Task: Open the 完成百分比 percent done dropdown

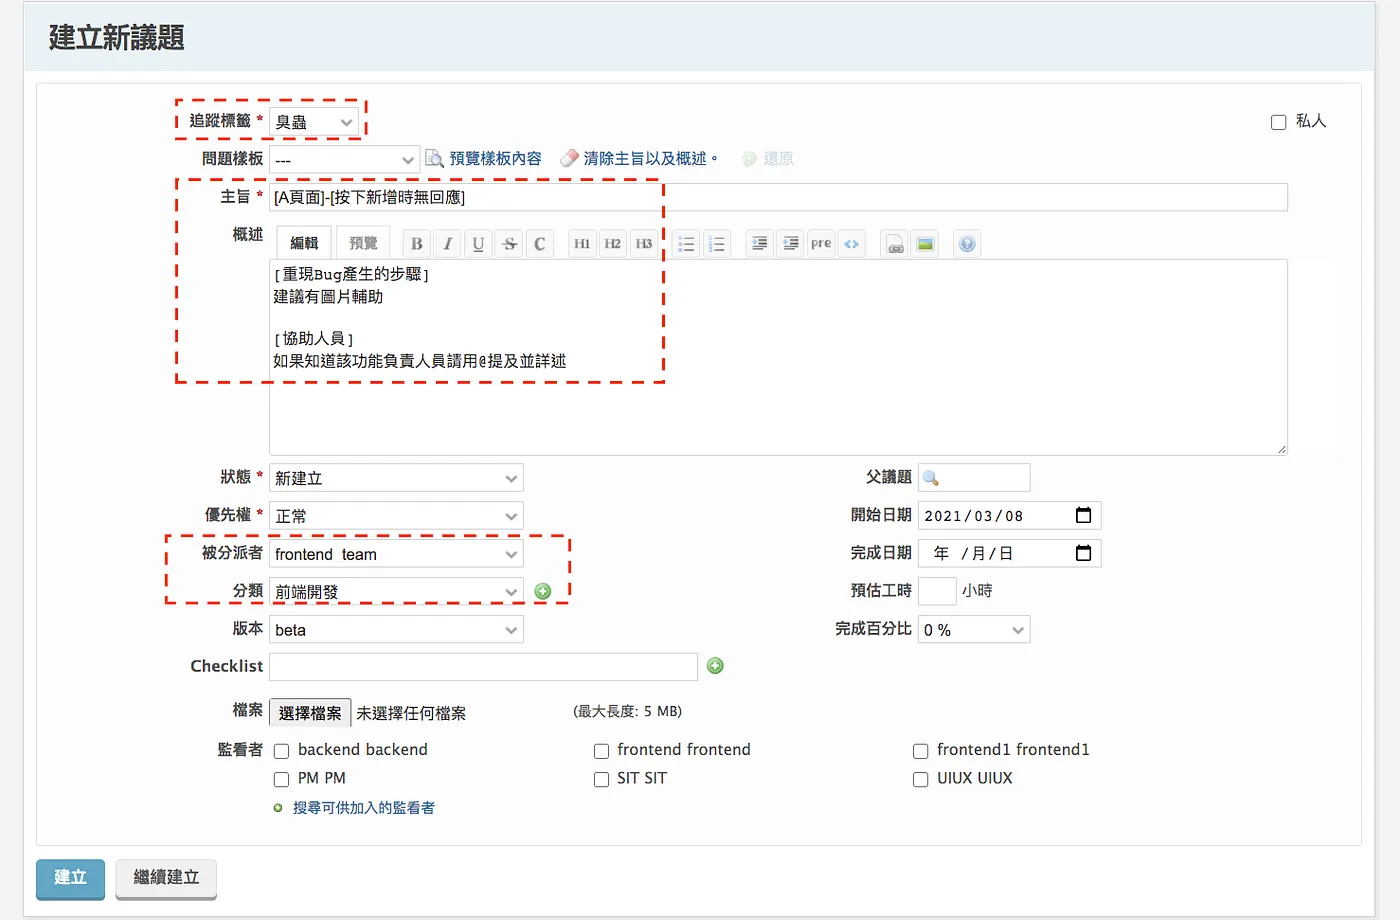Action: pyautogui.click(x=974, y=630)
